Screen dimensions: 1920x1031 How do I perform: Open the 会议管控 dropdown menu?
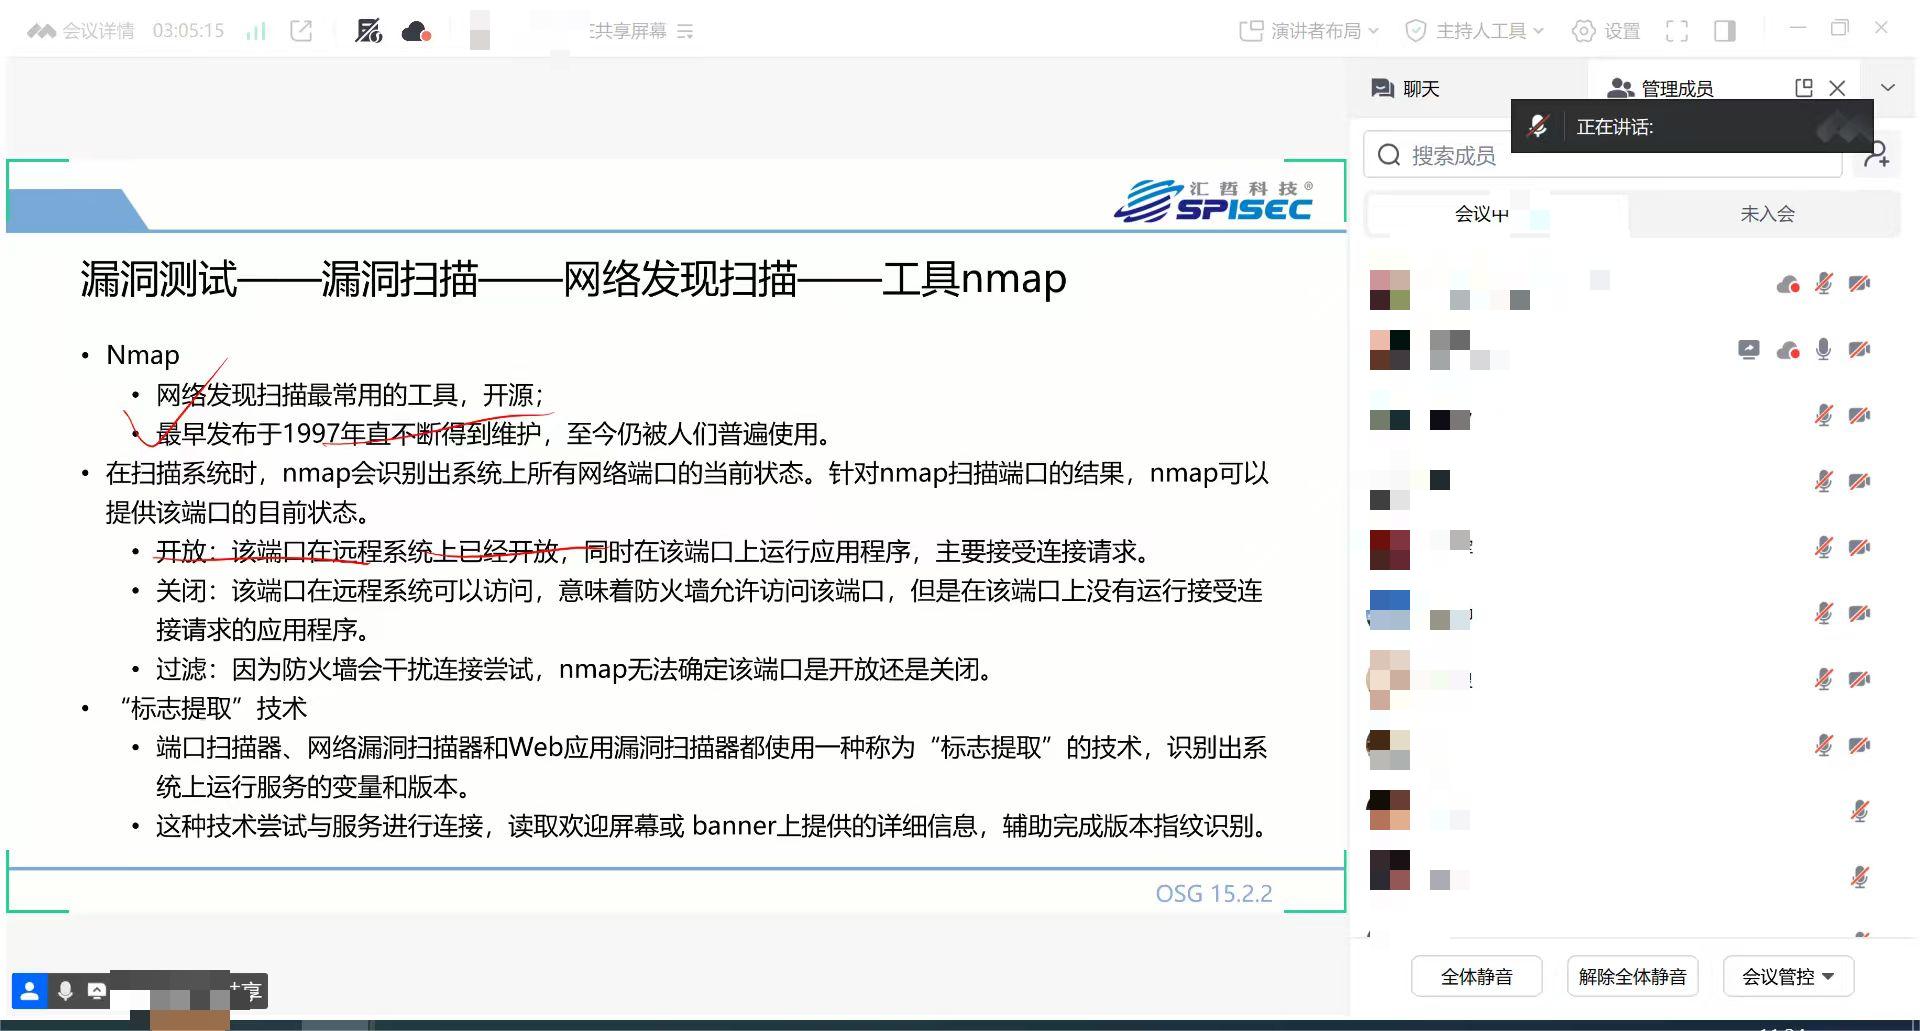pyautogui.click(x=1788, y=976)
